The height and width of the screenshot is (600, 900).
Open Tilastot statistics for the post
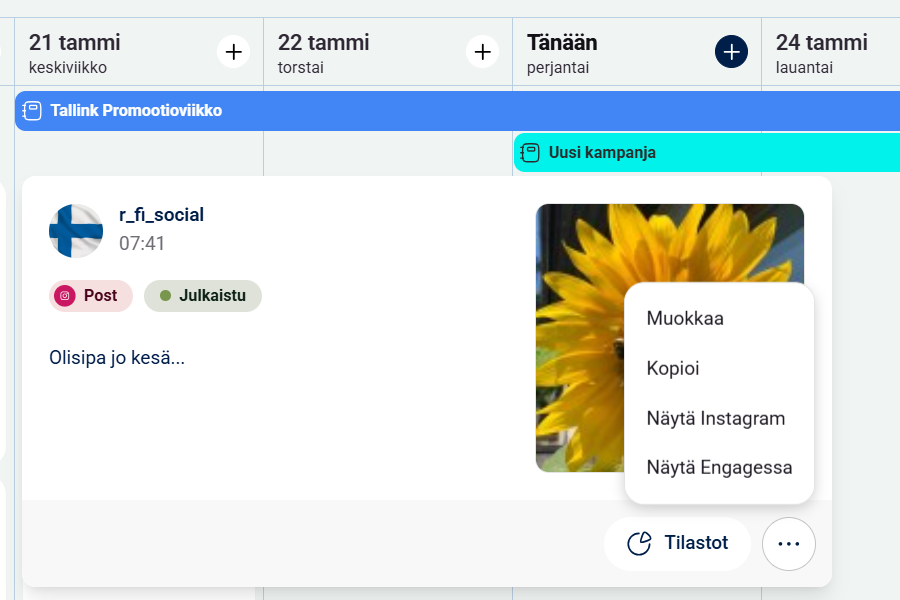click(x=677, y=544)
